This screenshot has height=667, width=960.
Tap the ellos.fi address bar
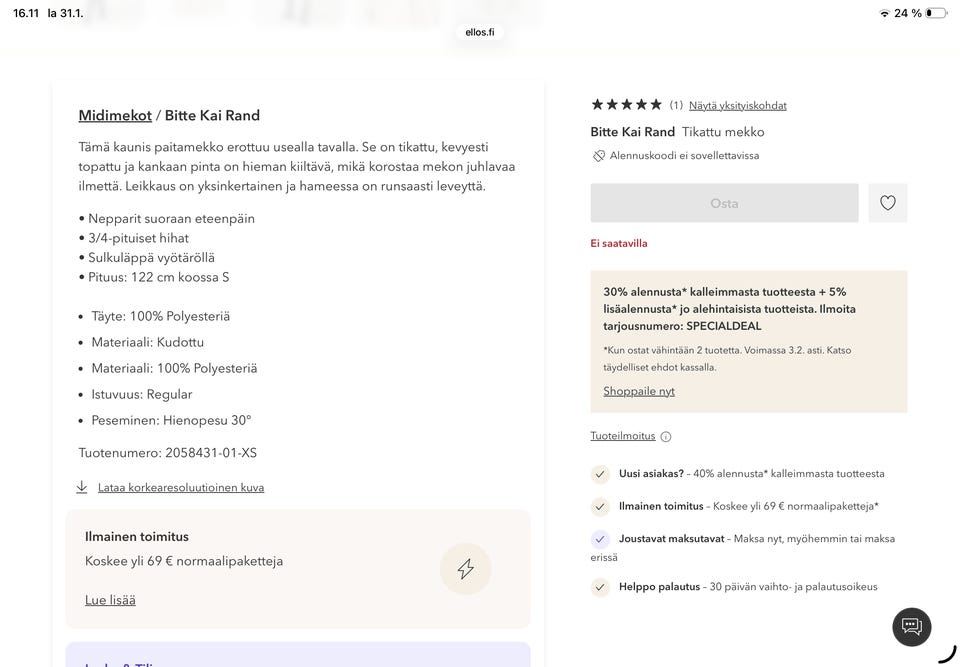pyautogui.click(x=480, y=32)
